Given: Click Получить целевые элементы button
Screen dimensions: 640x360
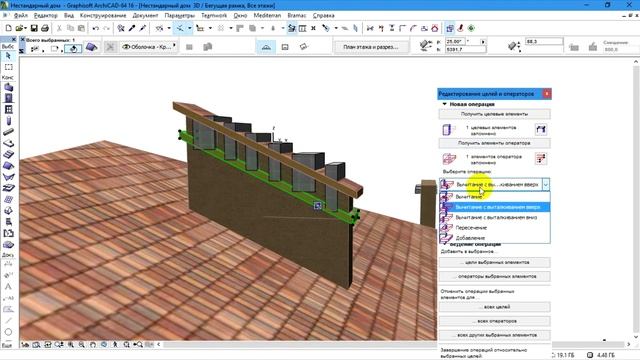Looking at the screenshot, I should [x=494, y=114].
